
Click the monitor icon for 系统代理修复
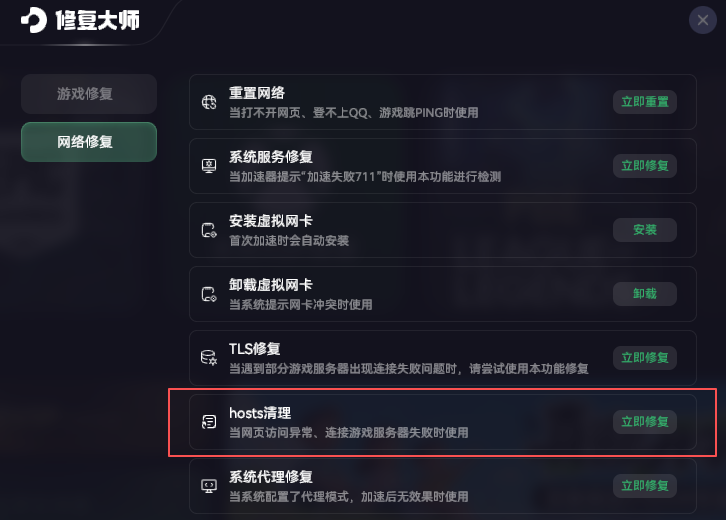[209, 486]
